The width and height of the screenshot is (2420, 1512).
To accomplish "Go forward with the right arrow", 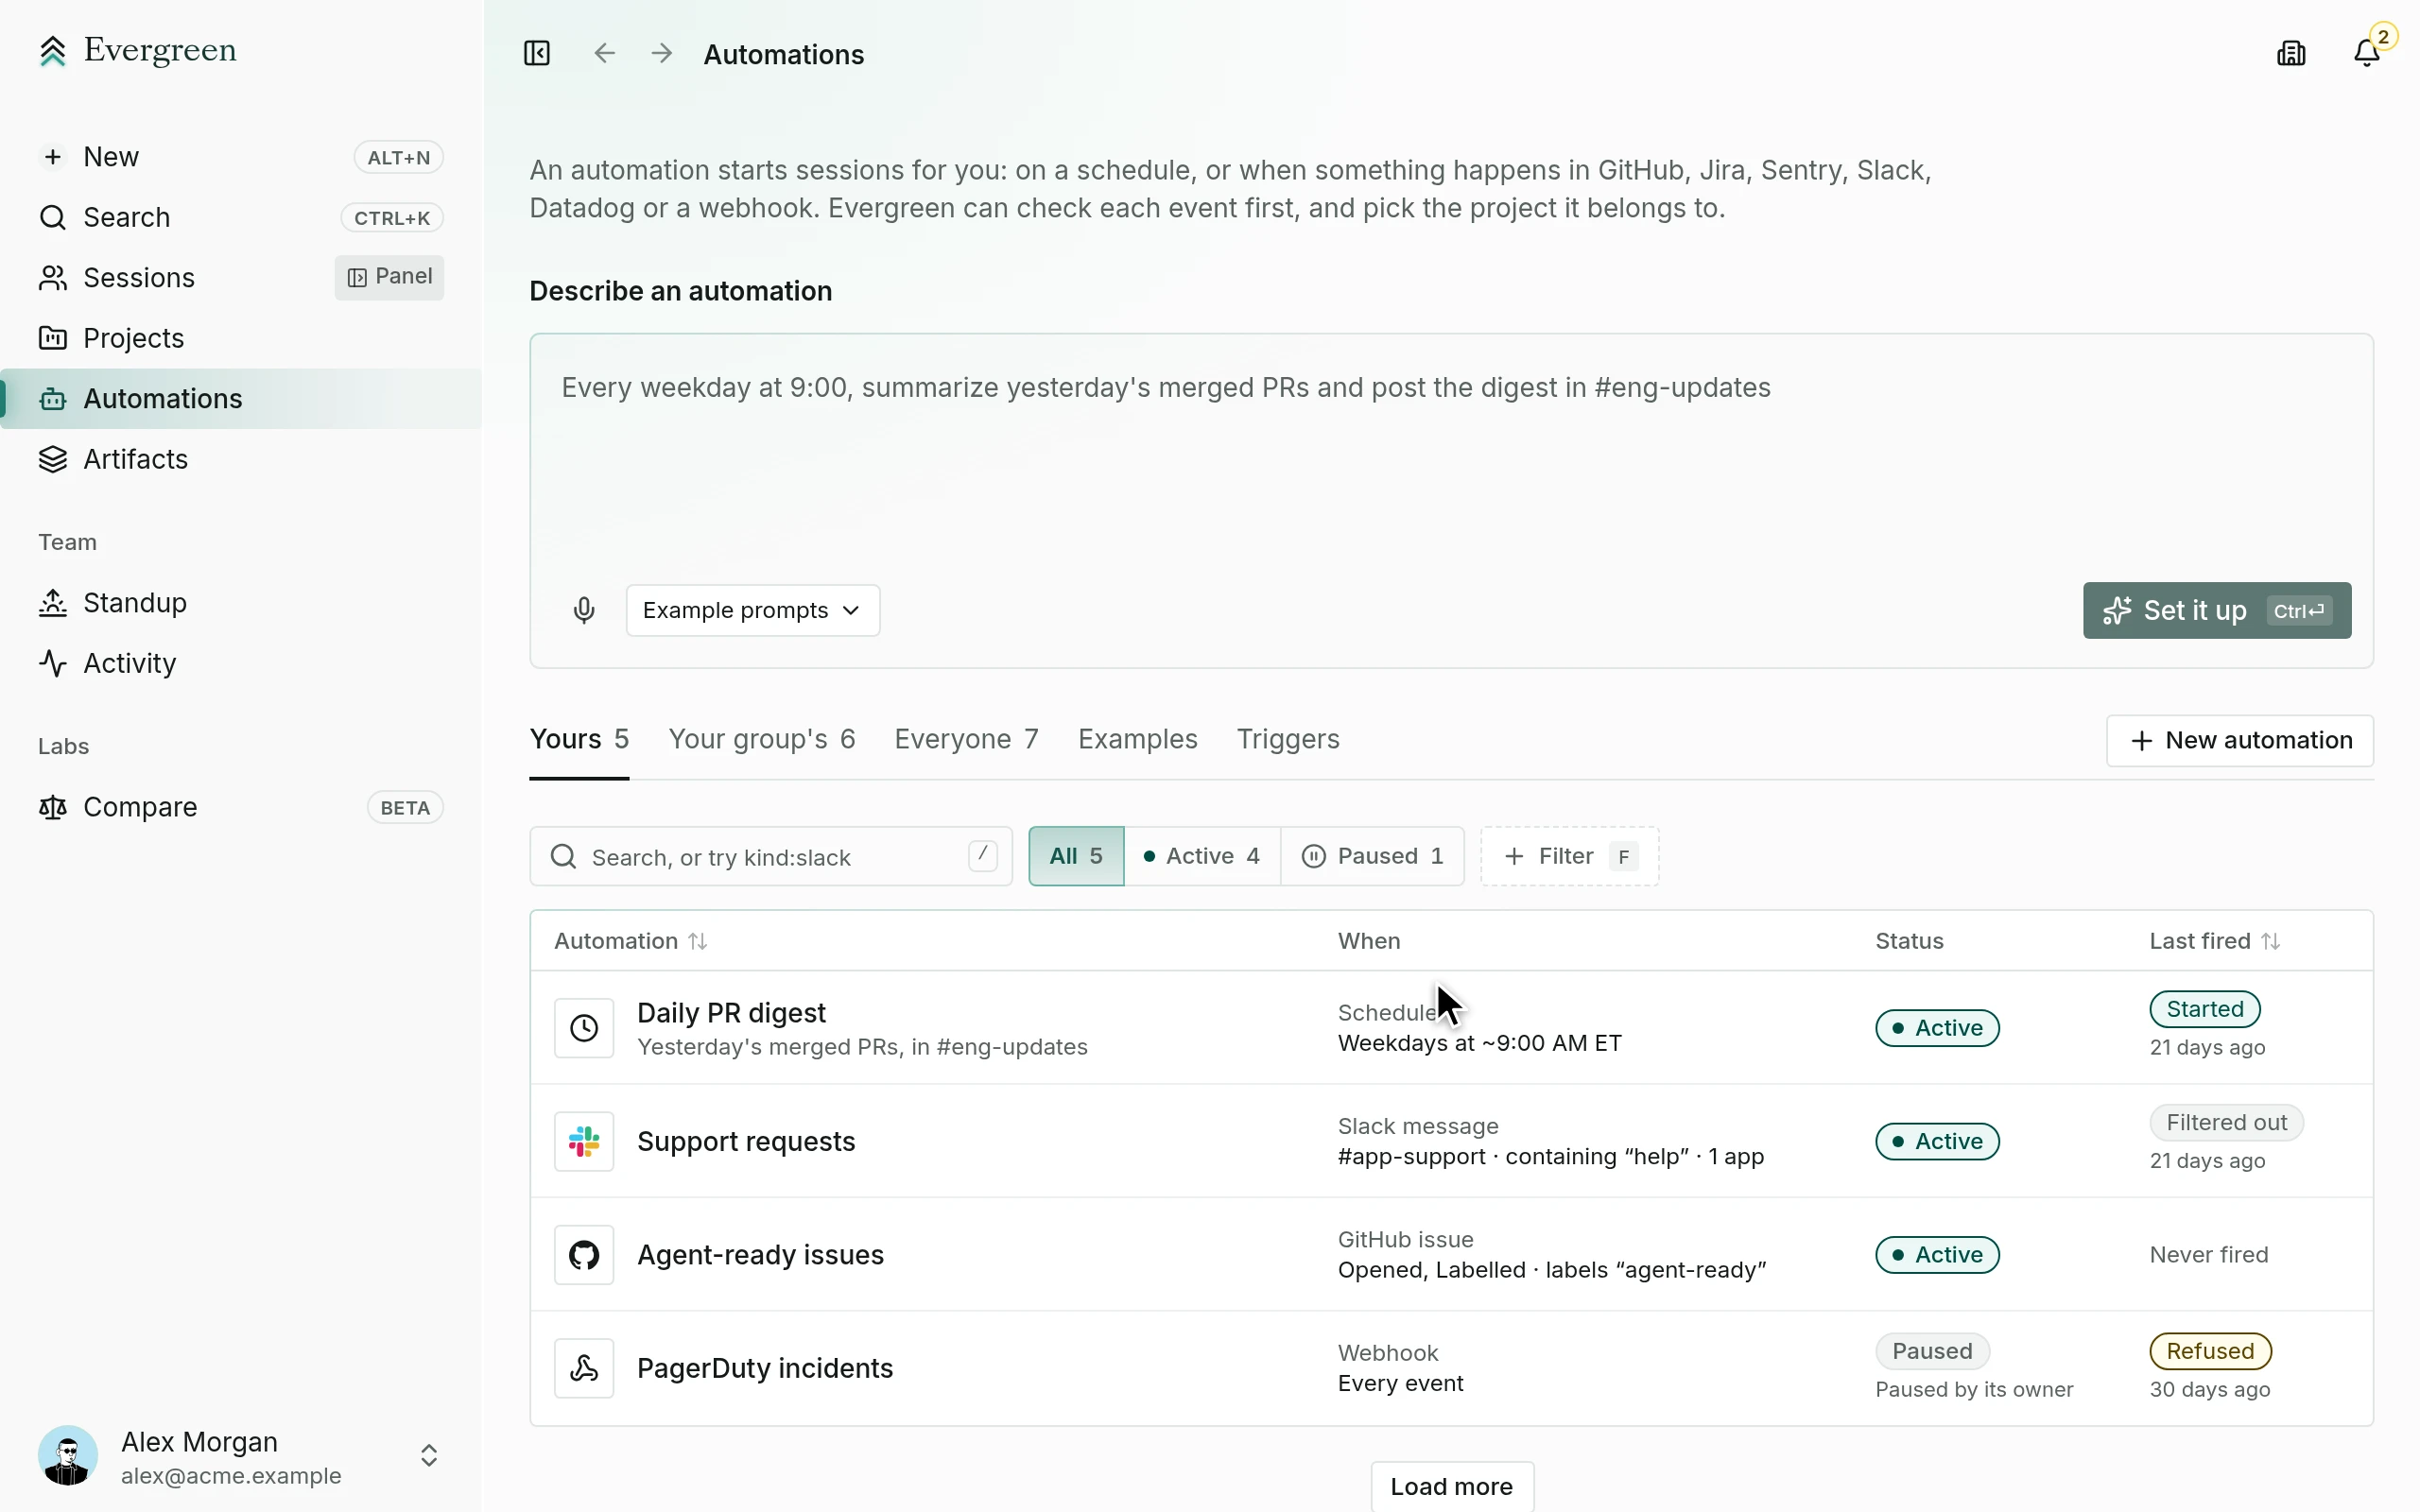I will tap(661, 53).
